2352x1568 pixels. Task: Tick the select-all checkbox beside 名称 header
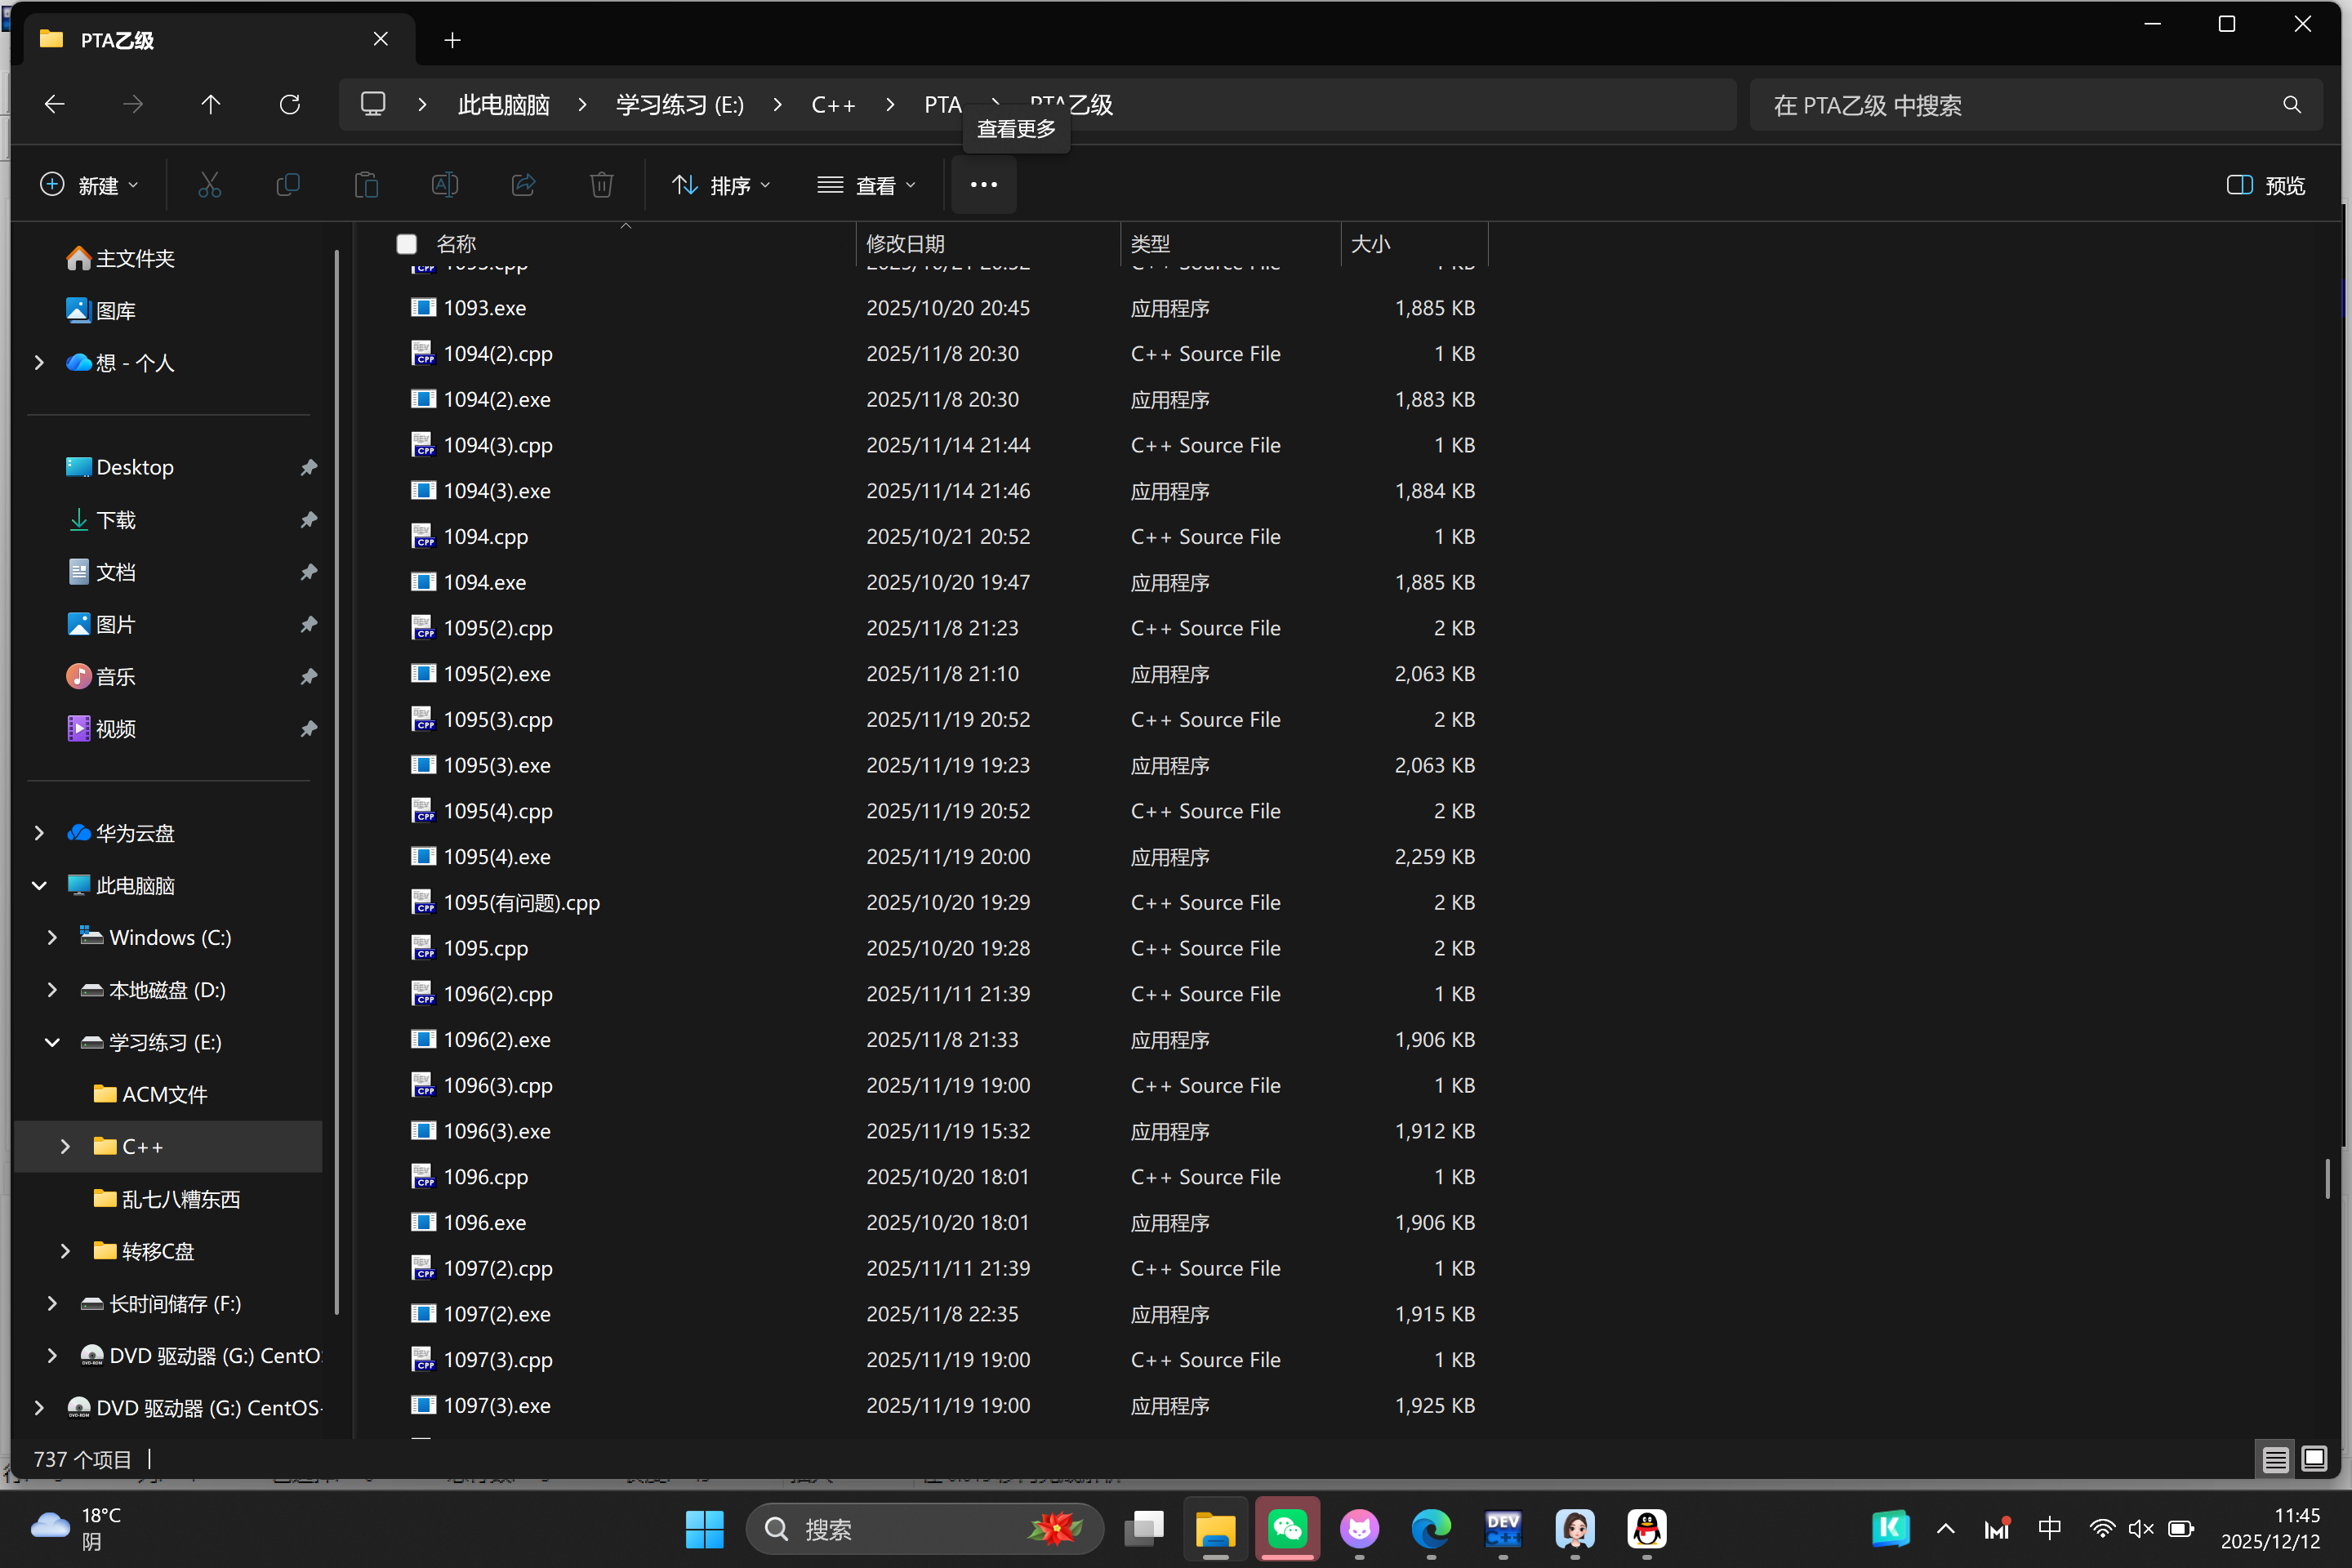[407, 244]
